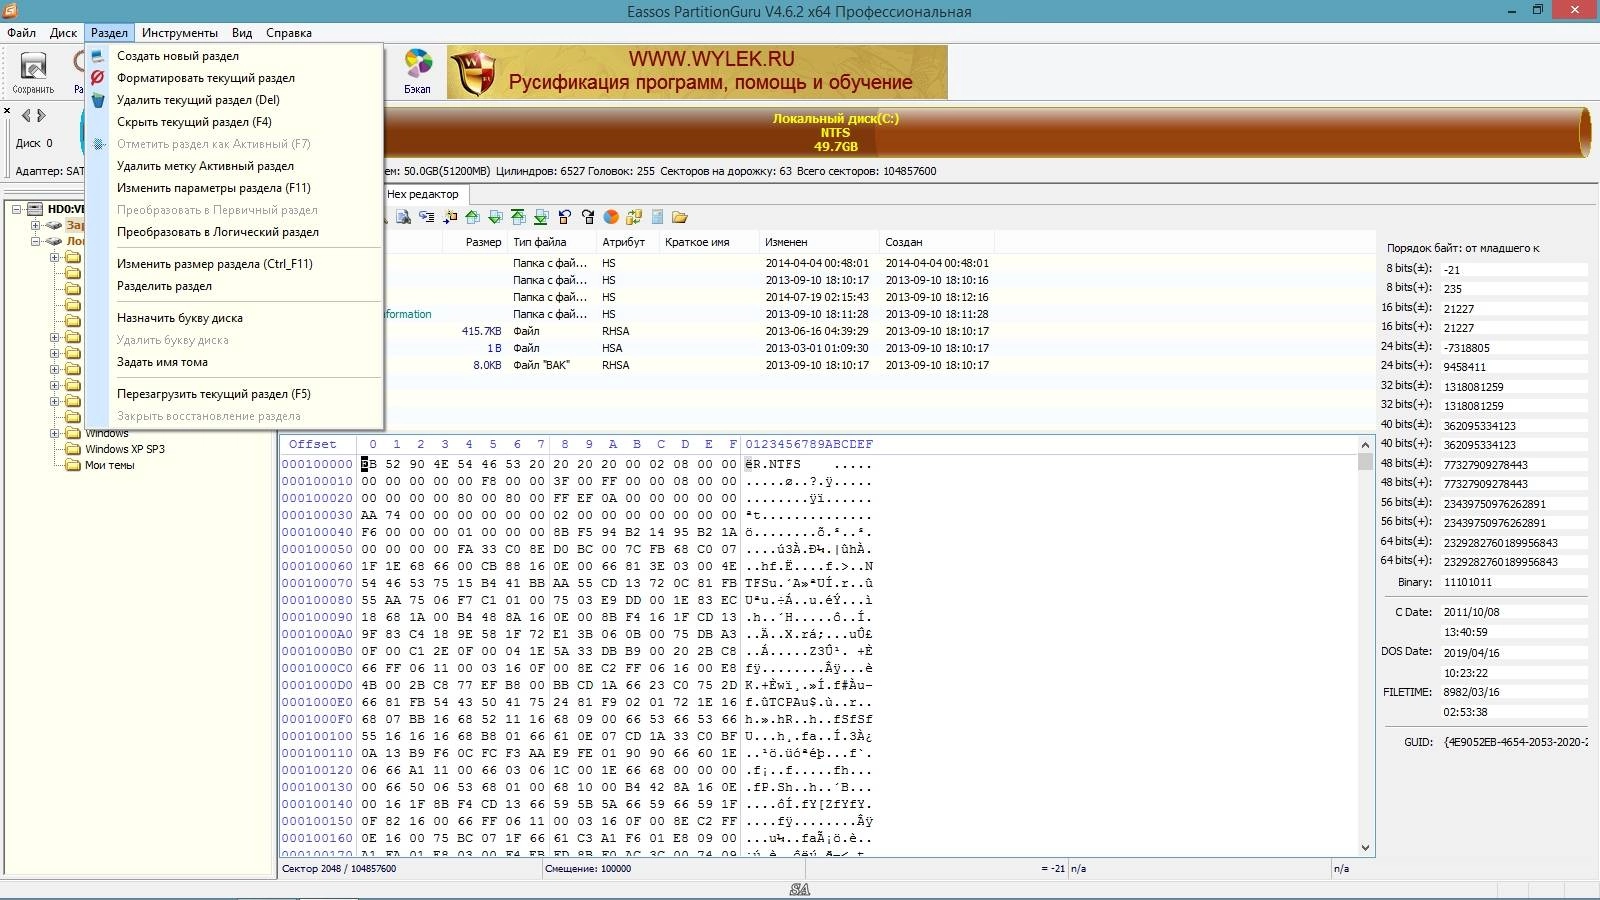Select the Windows XP SP3 folder
Image resolution: width=1600 pixels, height=900 pixels.
[x=125, y=449]
